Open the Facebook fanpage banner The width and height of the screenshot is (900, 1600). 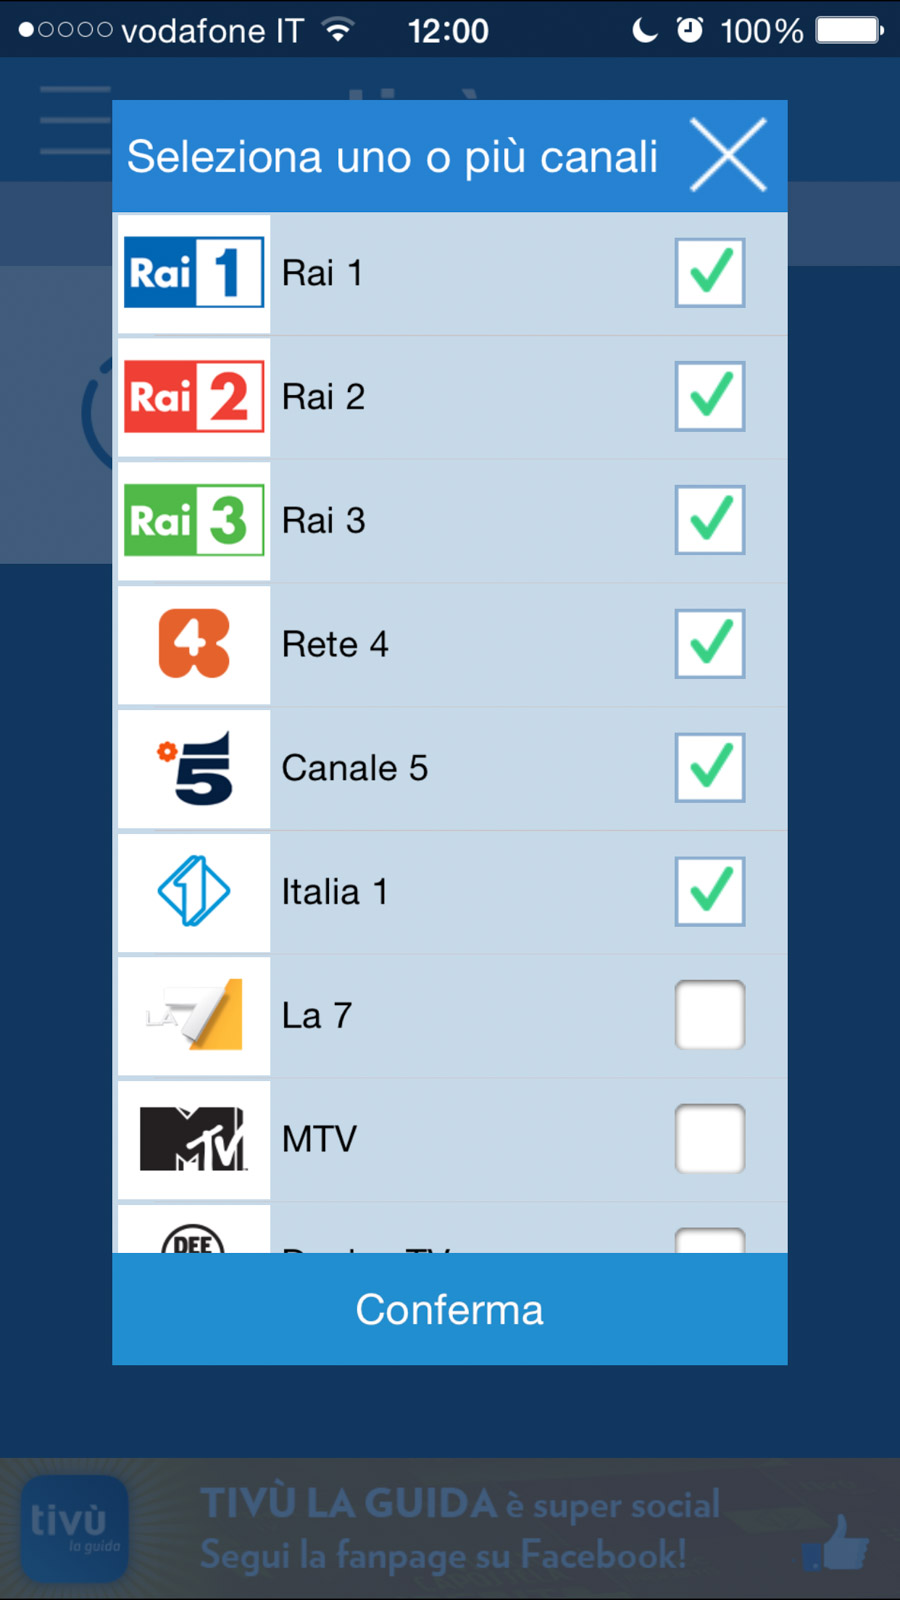tap(460, 1530)
